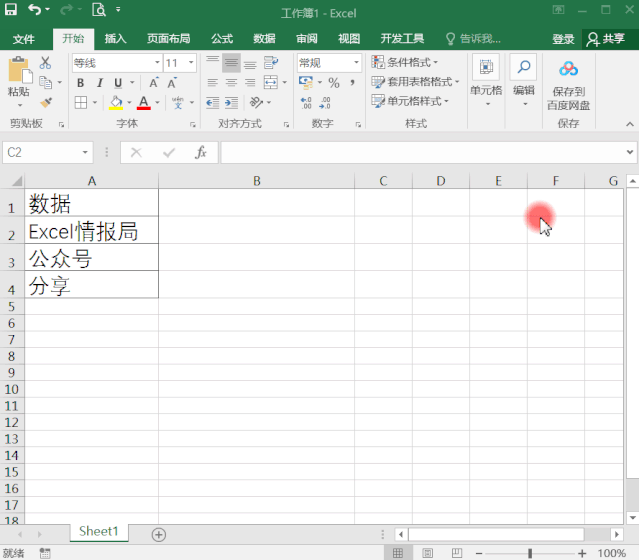
Task: Apply red font color
Action: click(143, 102)
